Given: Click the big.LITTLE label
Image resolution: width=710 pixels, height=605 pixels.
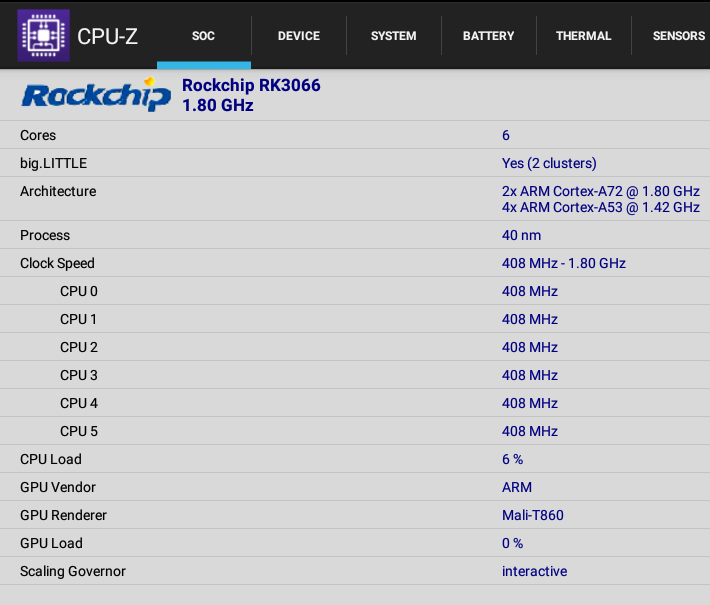Looking at the screenshot, I should [x=53, y=163].
